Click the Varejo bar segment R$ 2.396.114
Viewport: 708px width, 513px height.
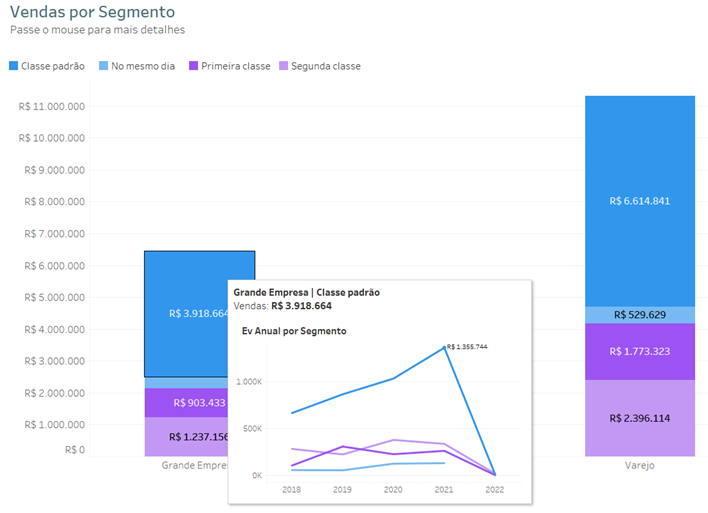[x=640, y=418]
